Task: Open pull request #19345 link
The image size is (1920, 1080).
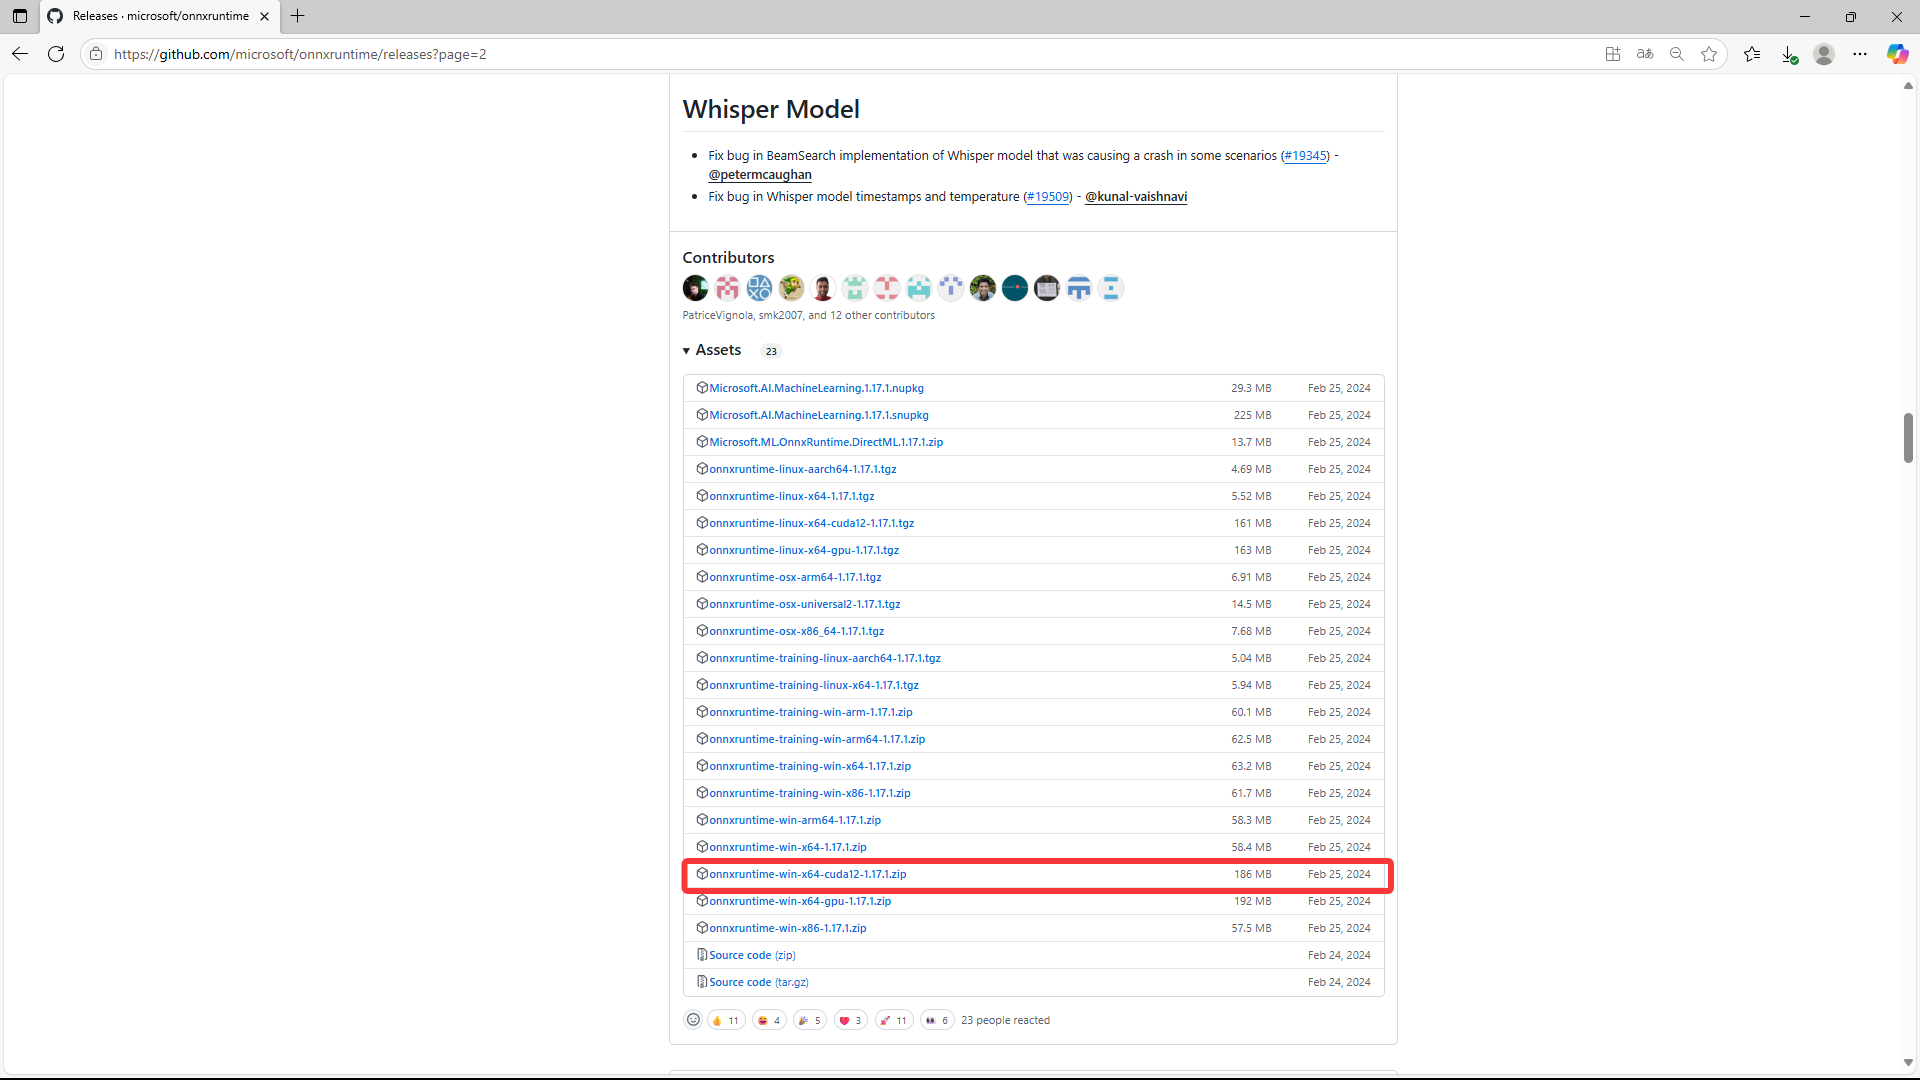Action: pos(1305,156)
